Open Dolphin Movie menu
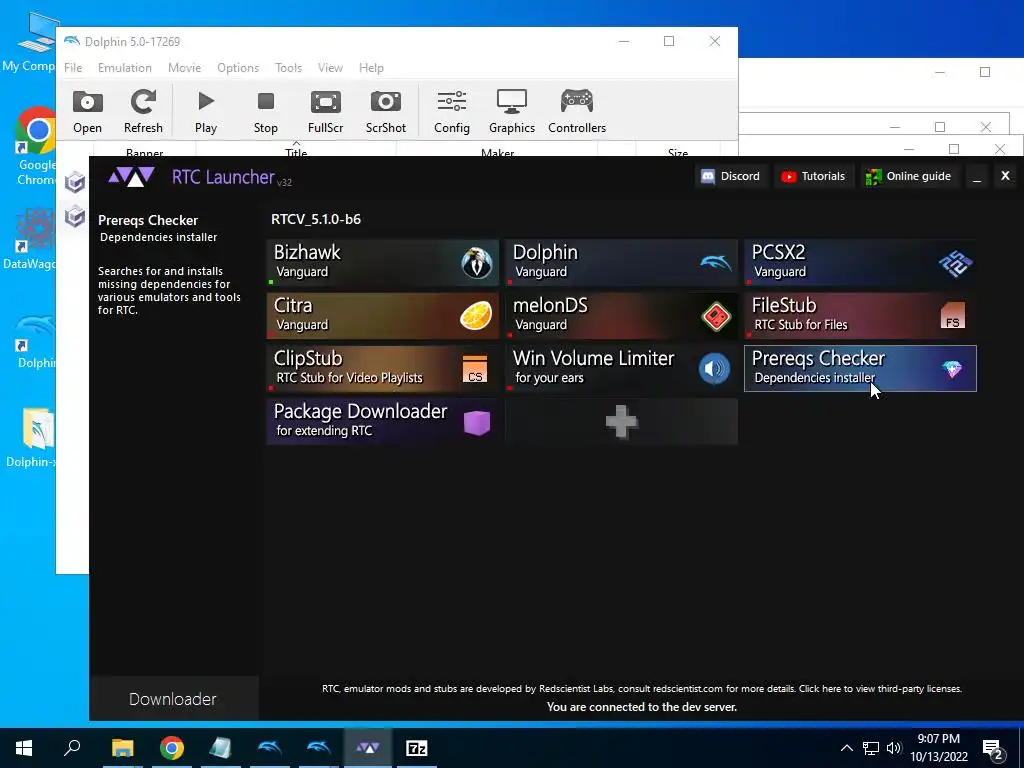The height and width of the screenshot is (768, 1024). [x=184, y=68]
